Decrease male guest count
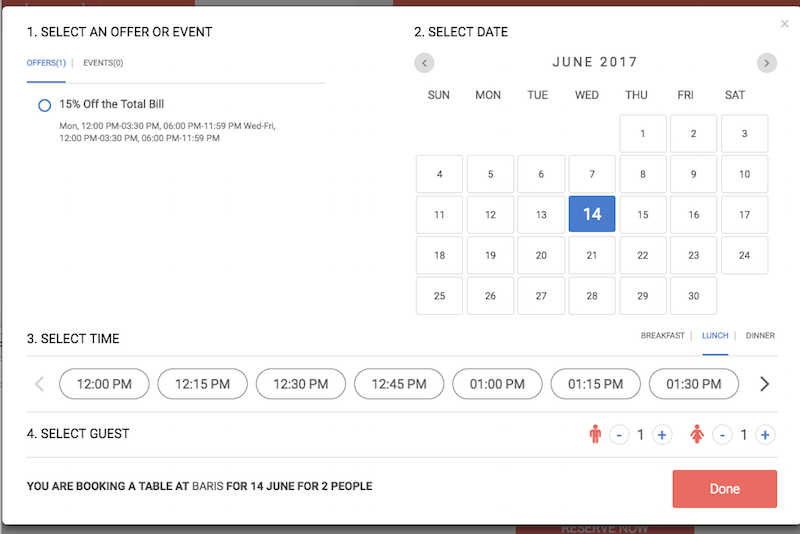This screenshot has height=534, width=800. coord(619,435)
